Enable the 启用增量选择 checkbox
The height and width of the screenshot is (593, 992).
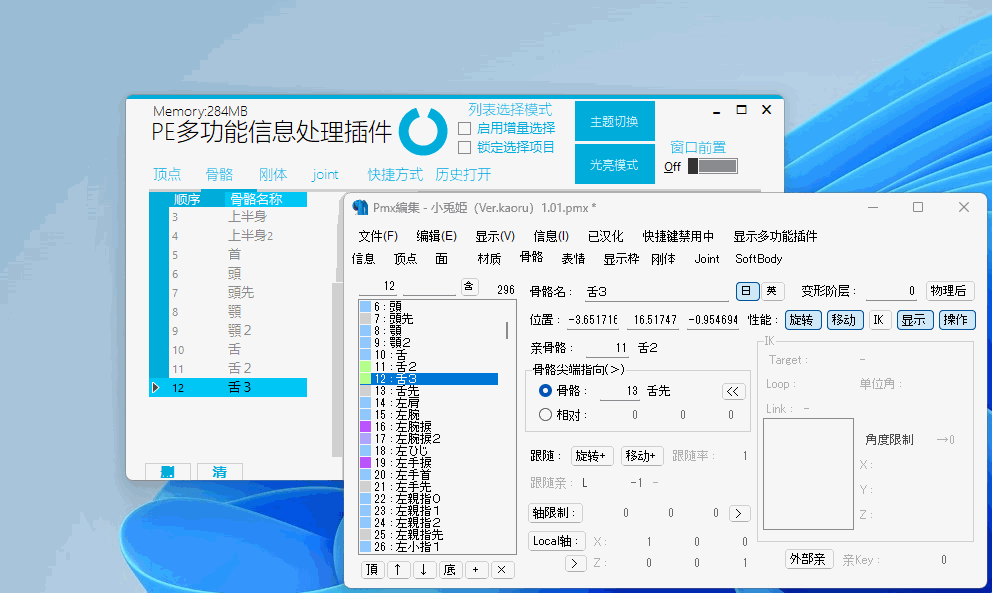coord(464,128)
